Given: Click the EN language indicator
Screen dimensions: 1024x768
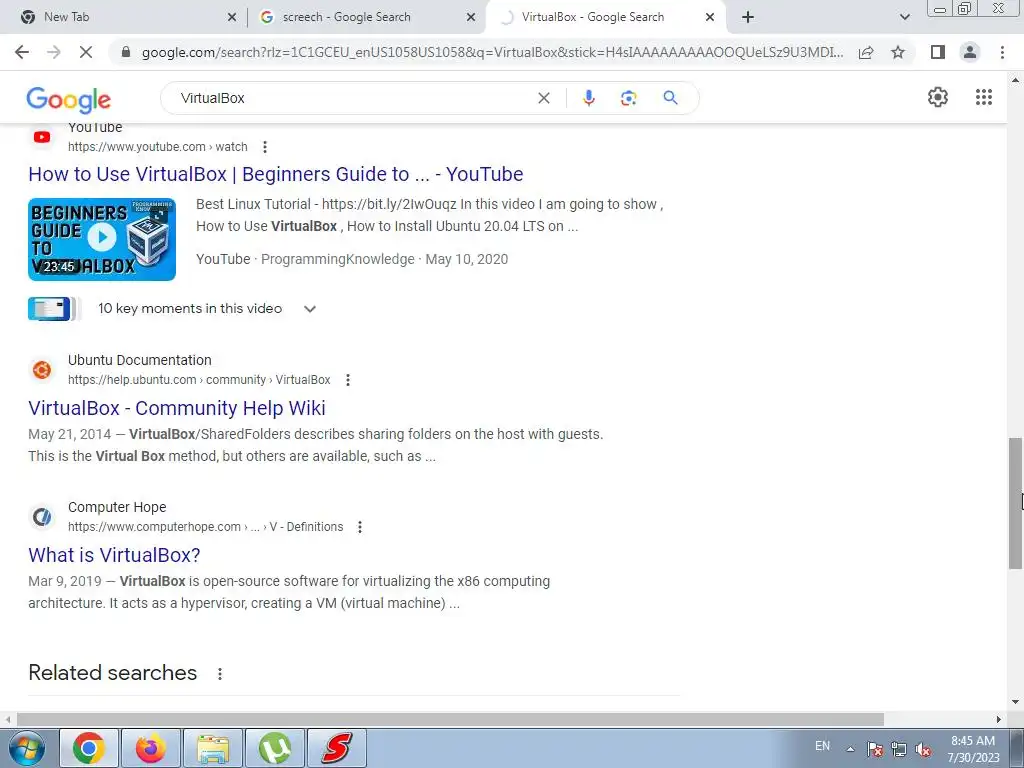Looking at the screenshot, I should (x=822, y=746).
